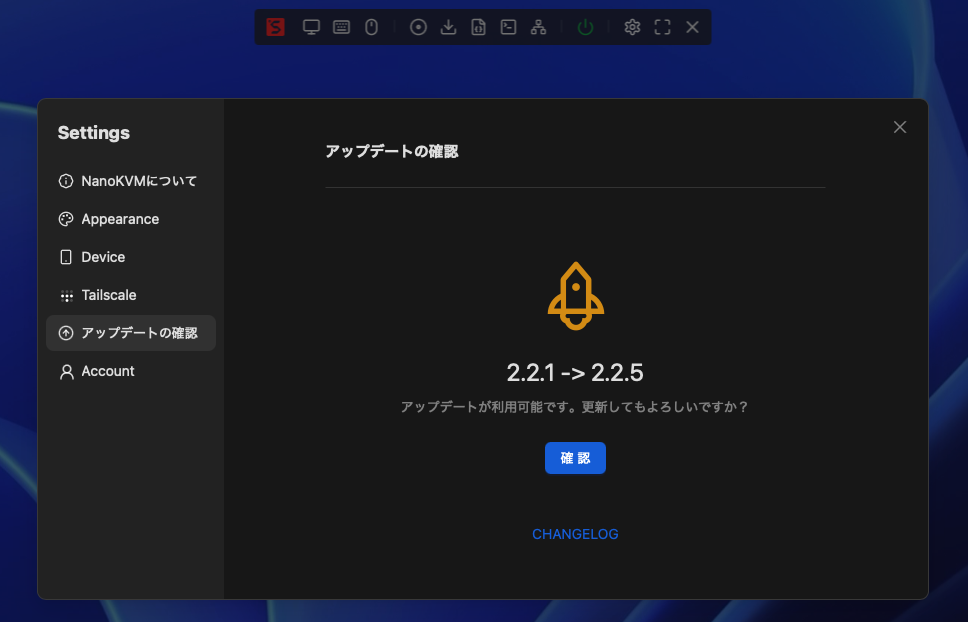Open the CHANGELOG link

tap(575, 534)
